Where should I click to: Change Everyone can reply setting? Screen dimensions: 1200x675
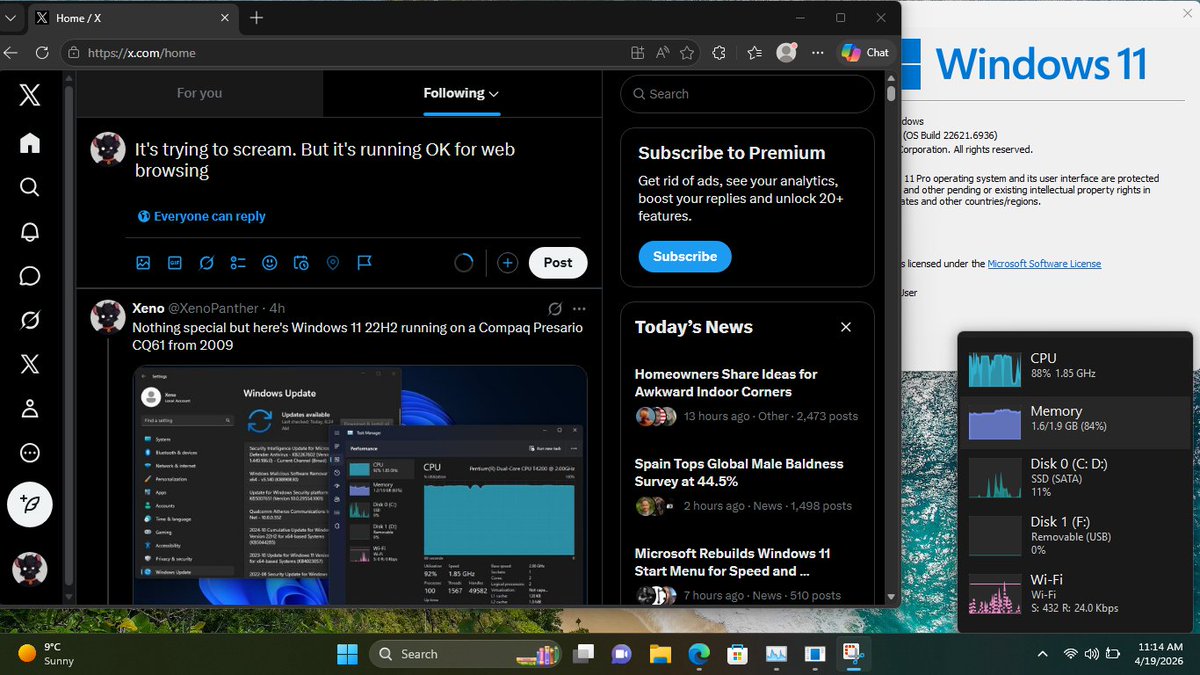202,216
